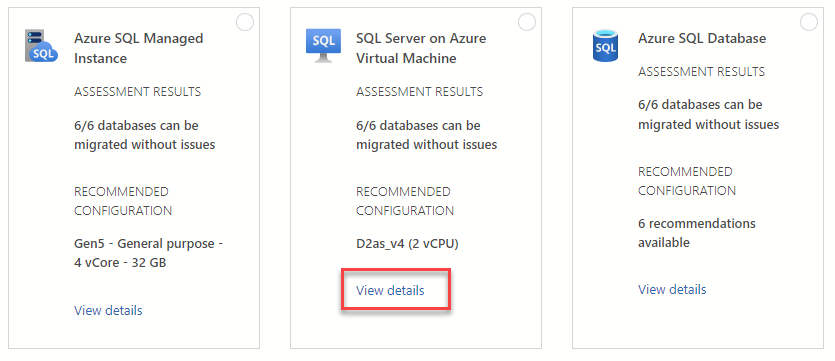Click the SQL Server on Azure Virtual Machine title
This screenshot has width=835, height=361.
[421, 48]
